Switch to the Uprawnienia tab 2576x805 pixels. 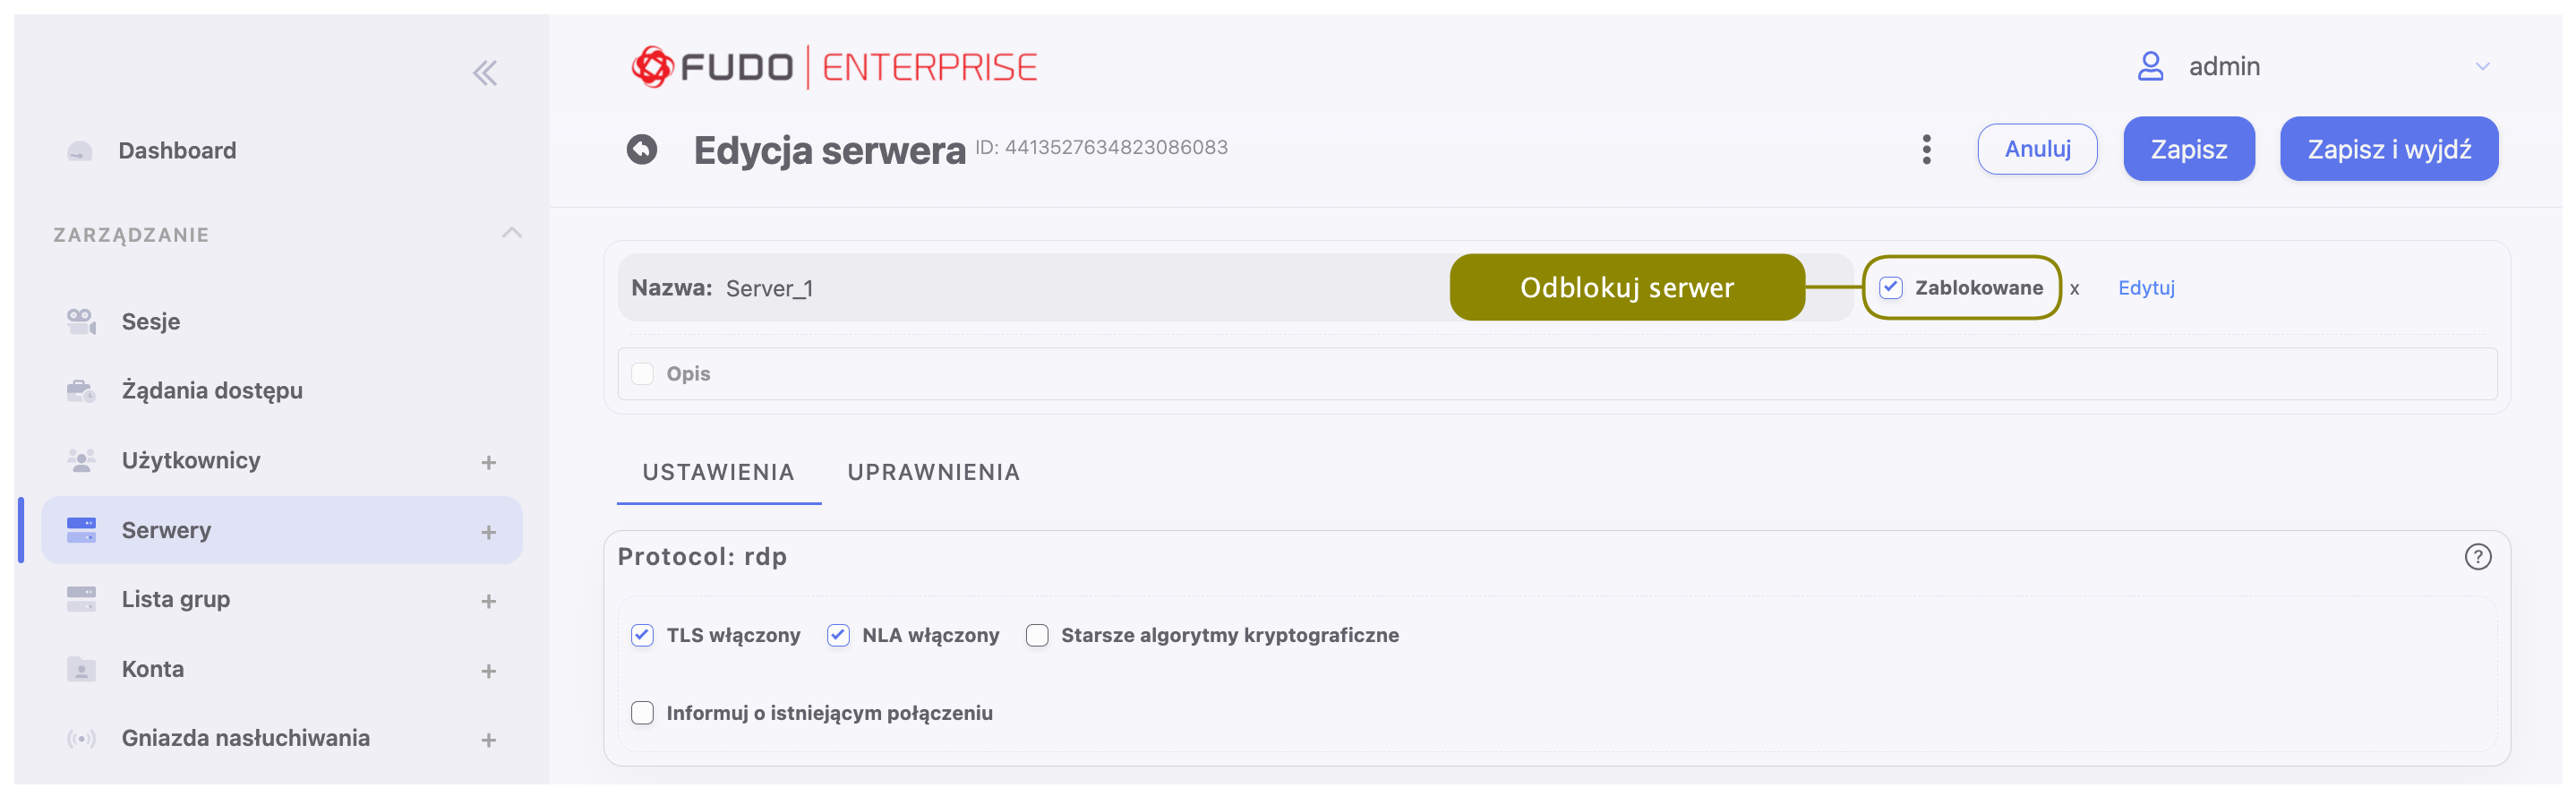coord(933,472)
